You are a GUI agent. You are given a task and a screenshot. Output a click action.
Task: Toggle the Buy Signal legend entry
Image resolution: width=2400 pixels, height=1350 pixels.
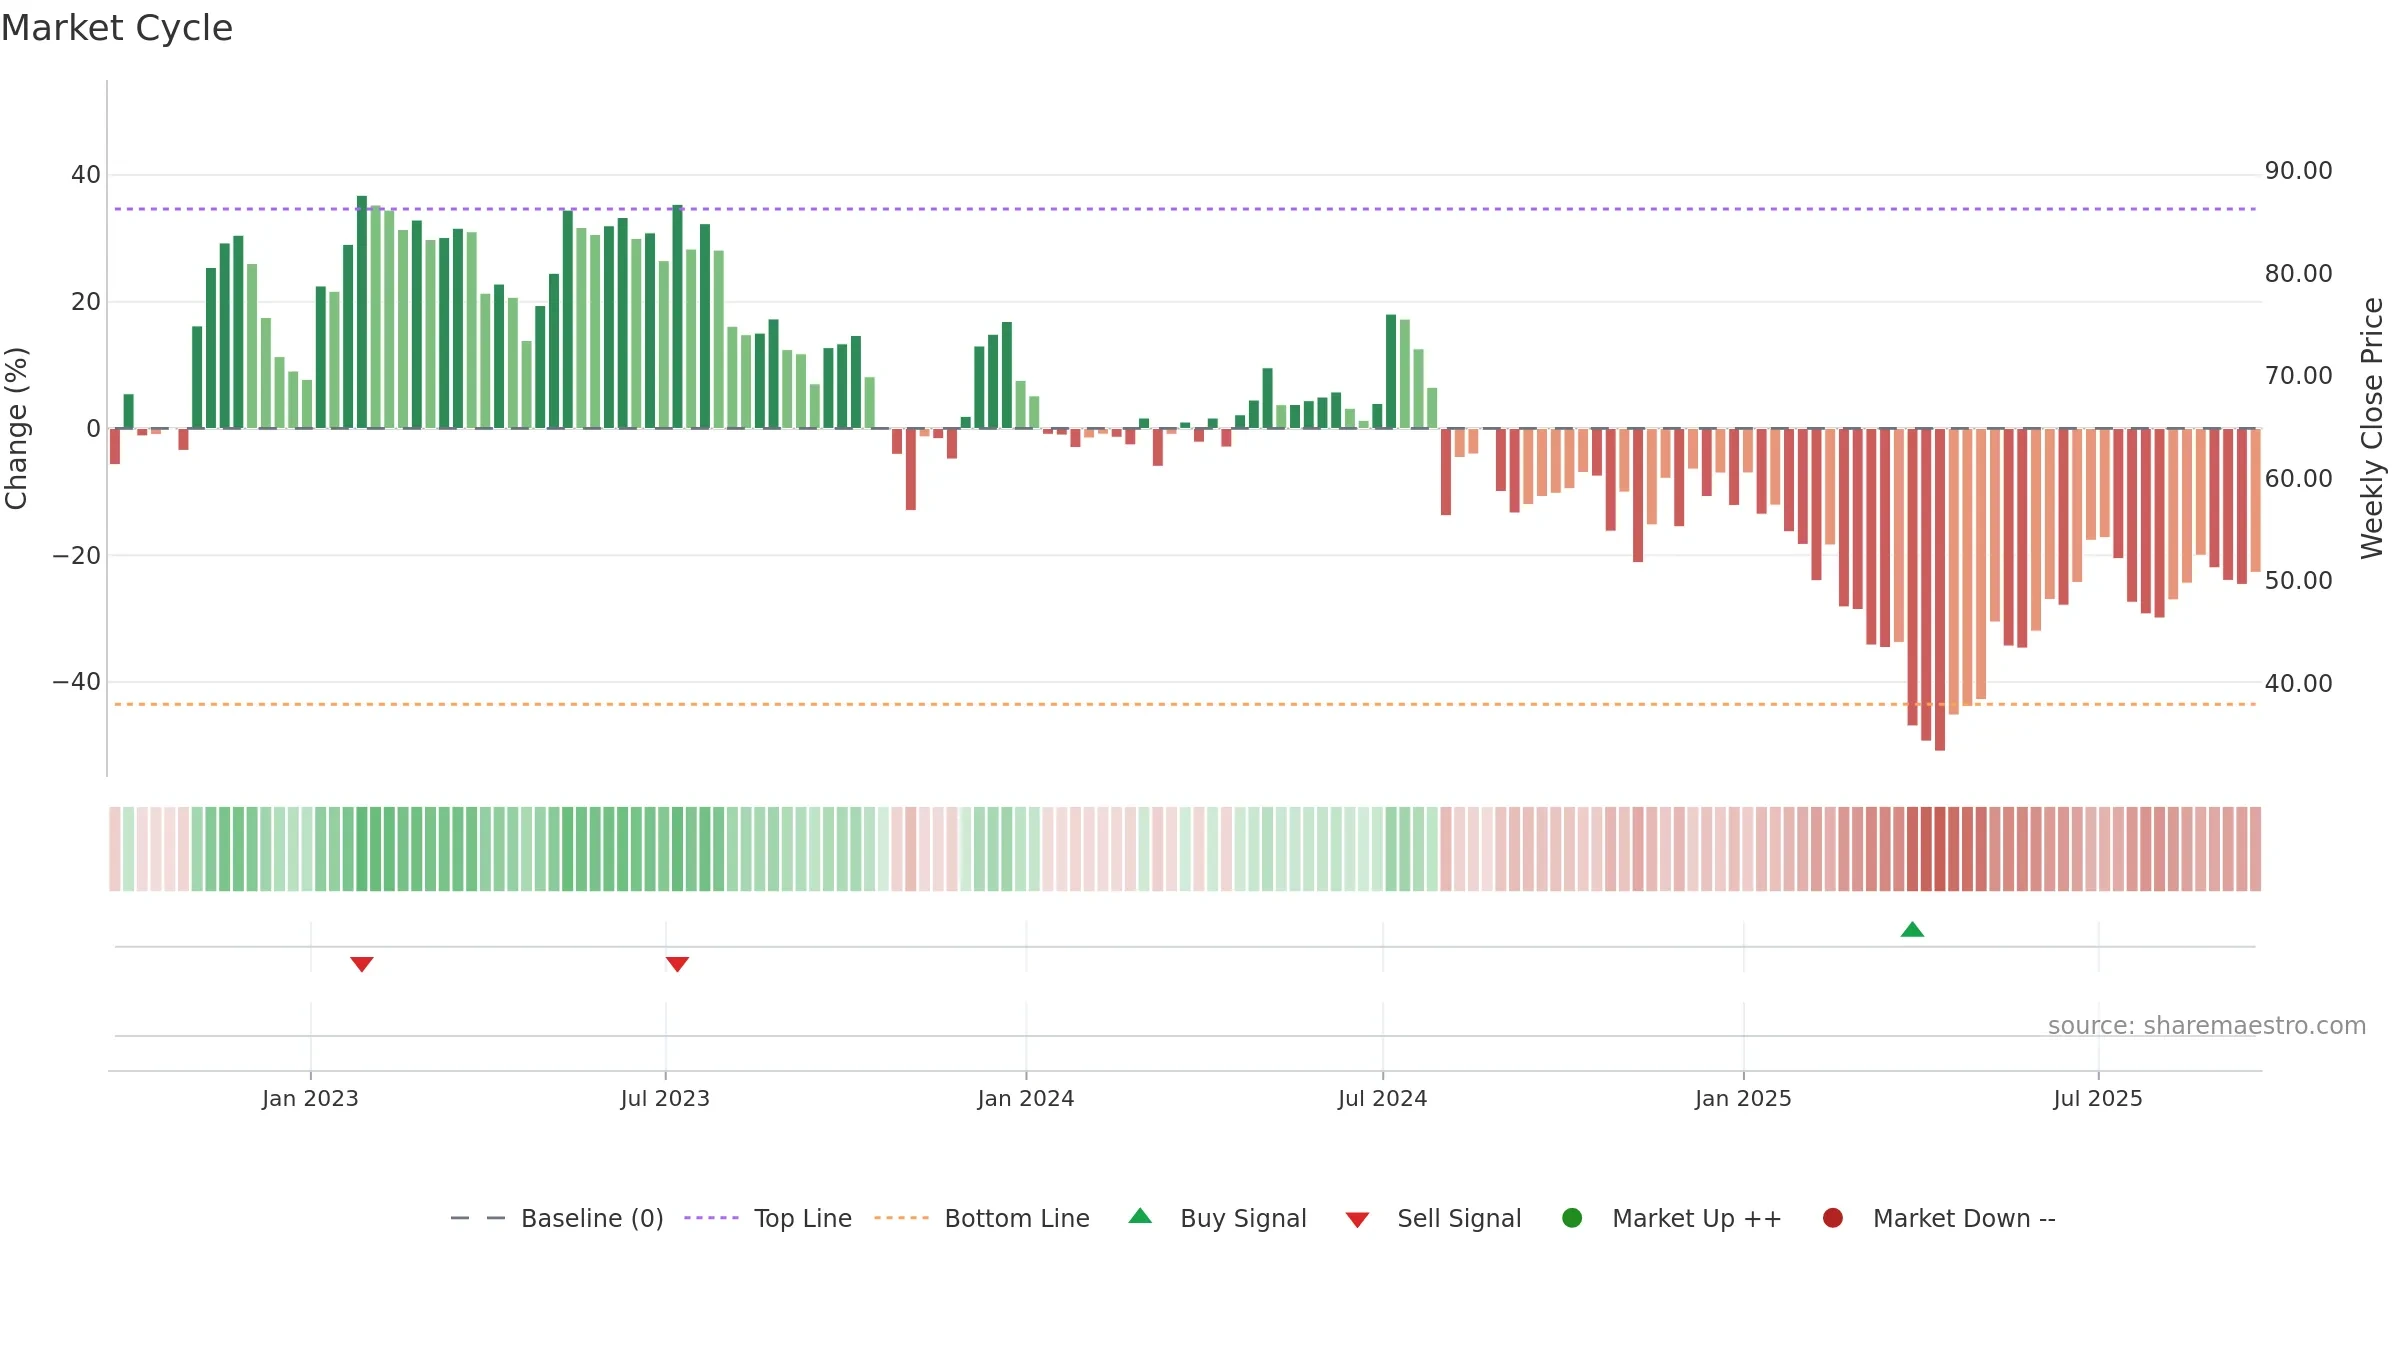tap(1217, 1218)
